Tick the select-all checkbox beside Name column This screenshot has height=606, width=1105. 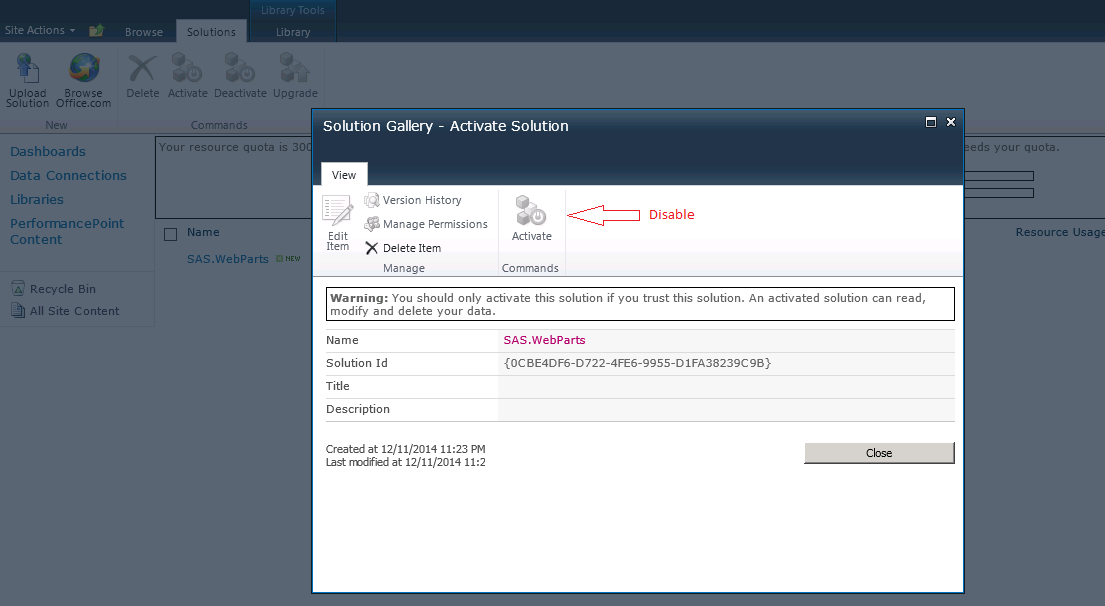click(x=171, y=234)
